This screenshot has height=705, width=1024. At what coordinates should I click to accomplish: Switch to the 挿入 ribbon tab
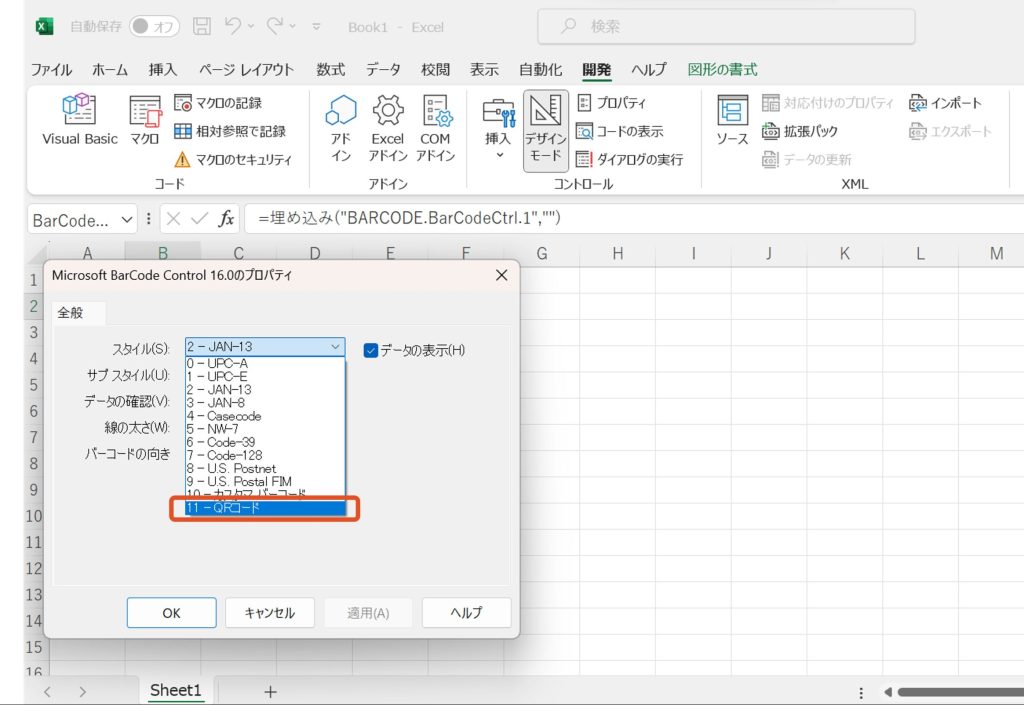click(163, 69)
